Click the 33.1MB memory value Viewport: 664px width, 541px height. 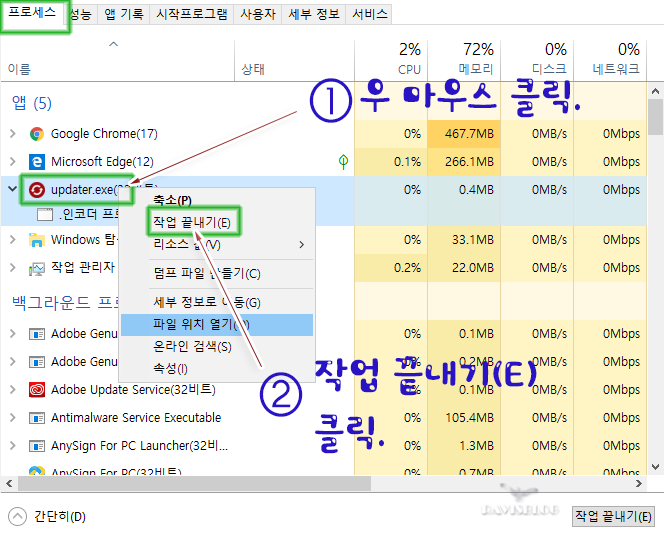pyautogui.click(x=473, y=240)
